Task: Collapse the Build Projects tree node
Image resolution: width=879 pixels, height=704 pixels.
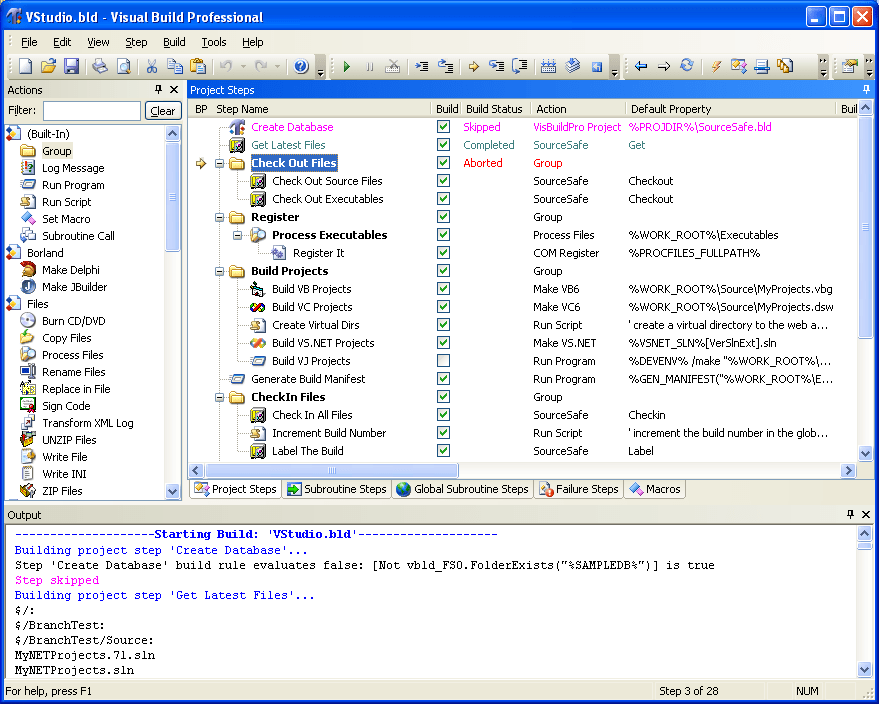Action: (221, 271)
